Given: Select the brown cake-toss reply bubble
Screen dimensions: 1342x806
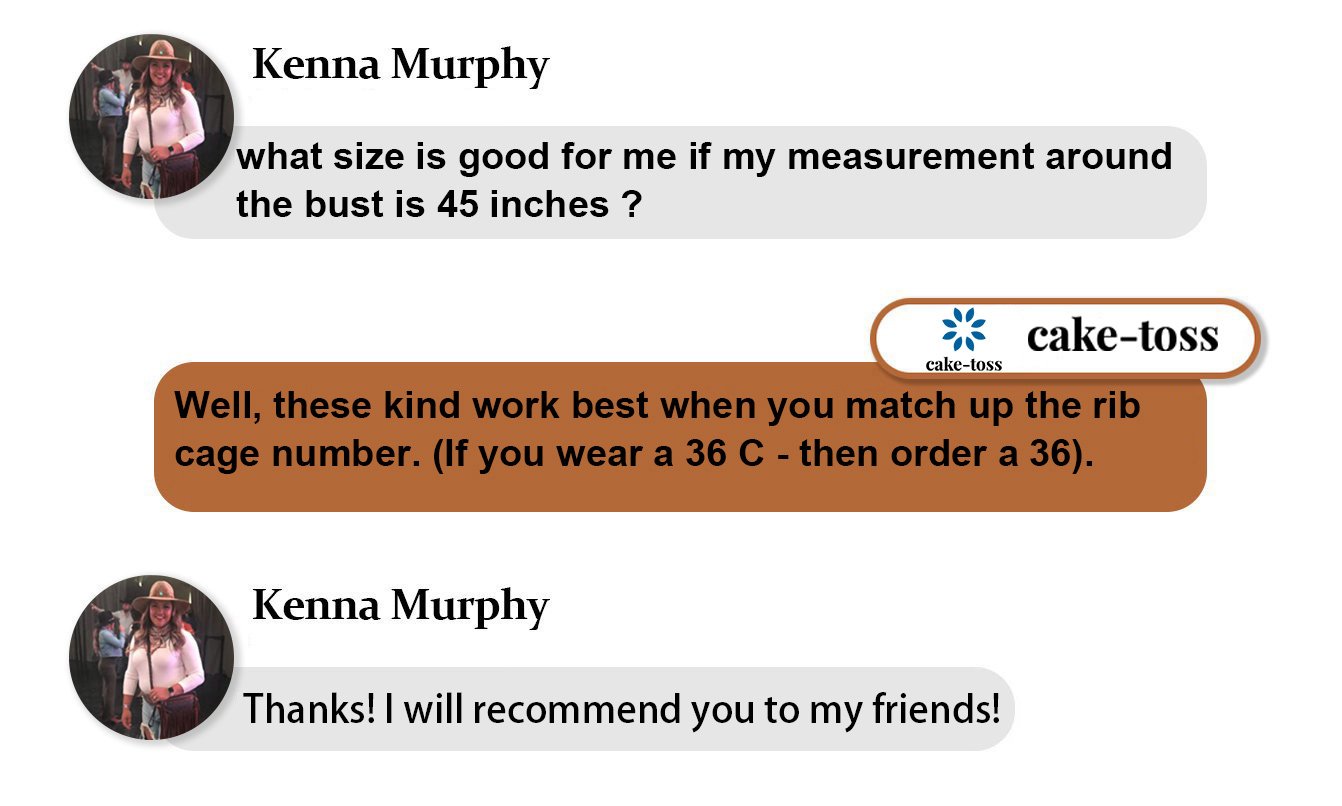Looking at the screenshot, I should 680,437.
